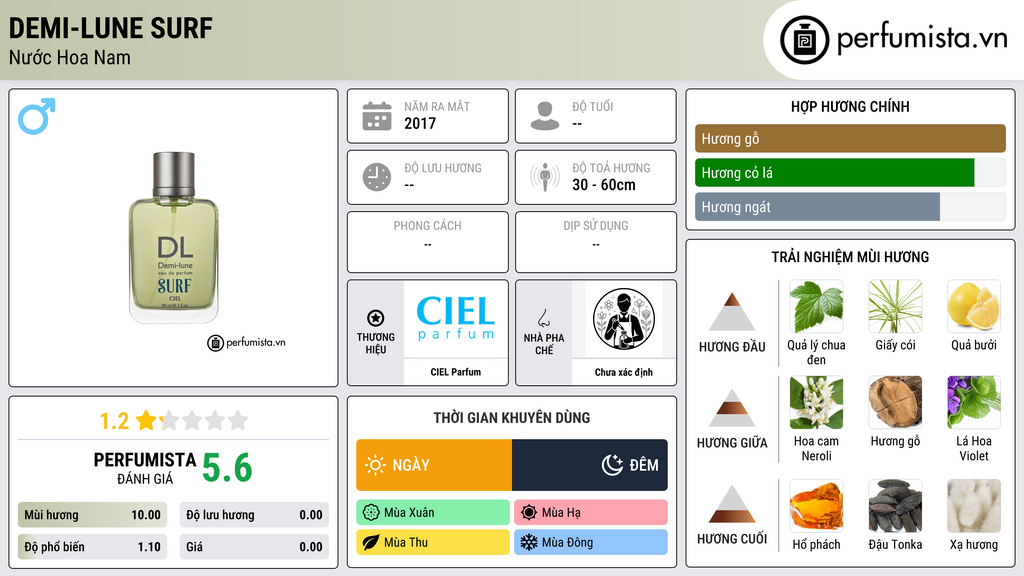Open the Hoa cam Neroli note image
Screen dimensions: 1024x576
(x=816, y=403)
